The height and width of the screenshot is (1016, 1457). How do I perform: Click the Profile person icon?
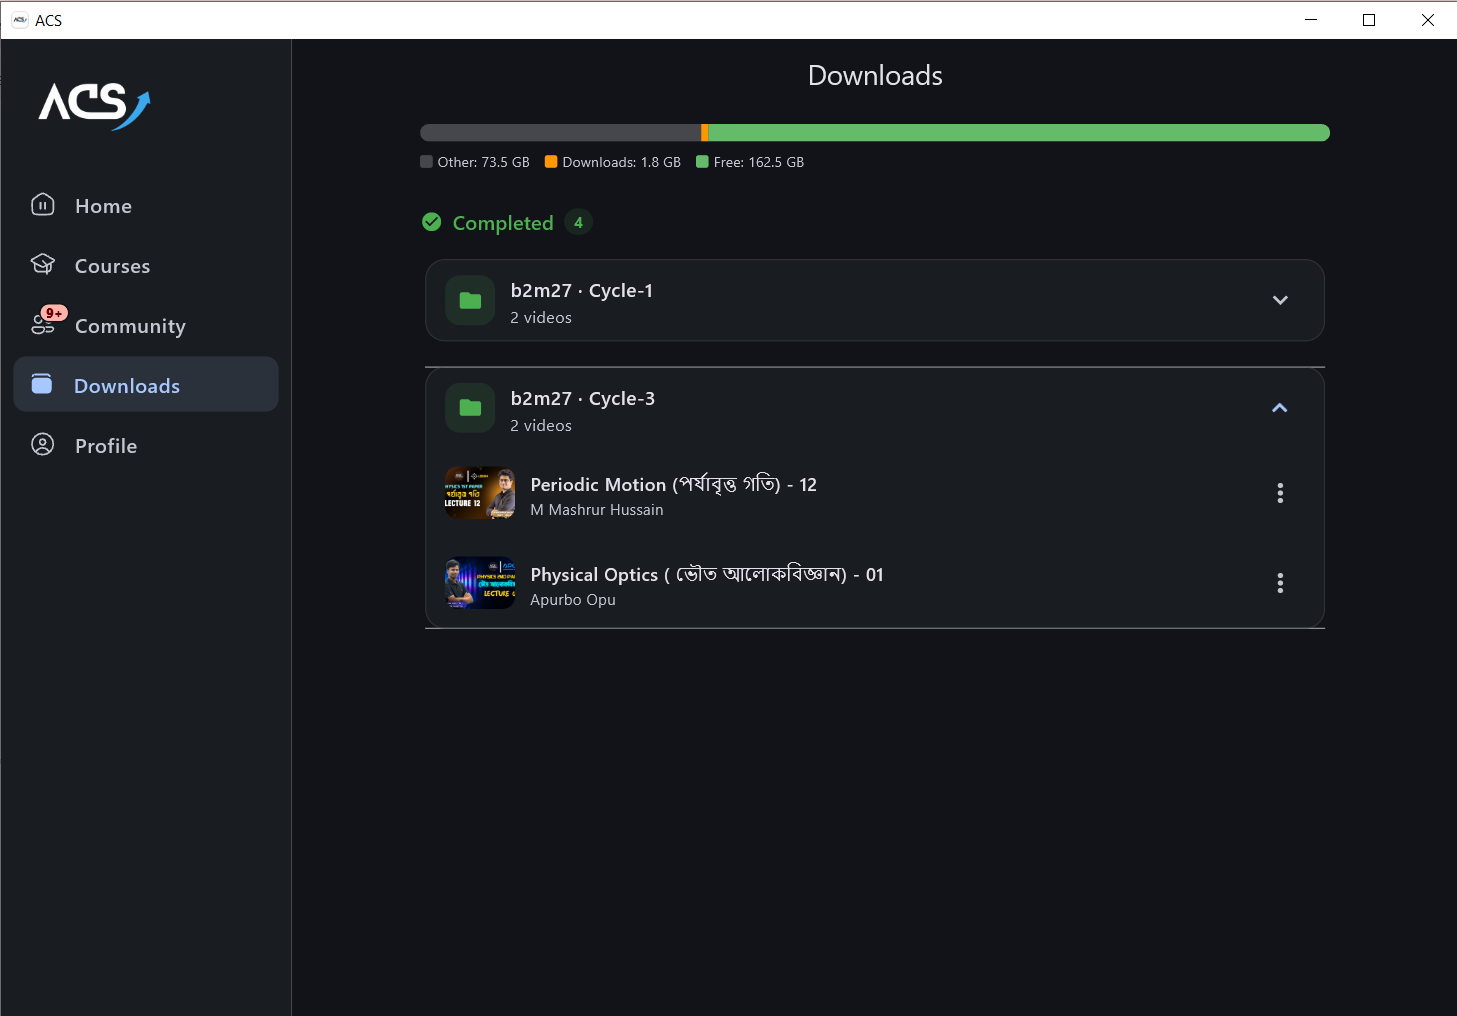(43, 444)
